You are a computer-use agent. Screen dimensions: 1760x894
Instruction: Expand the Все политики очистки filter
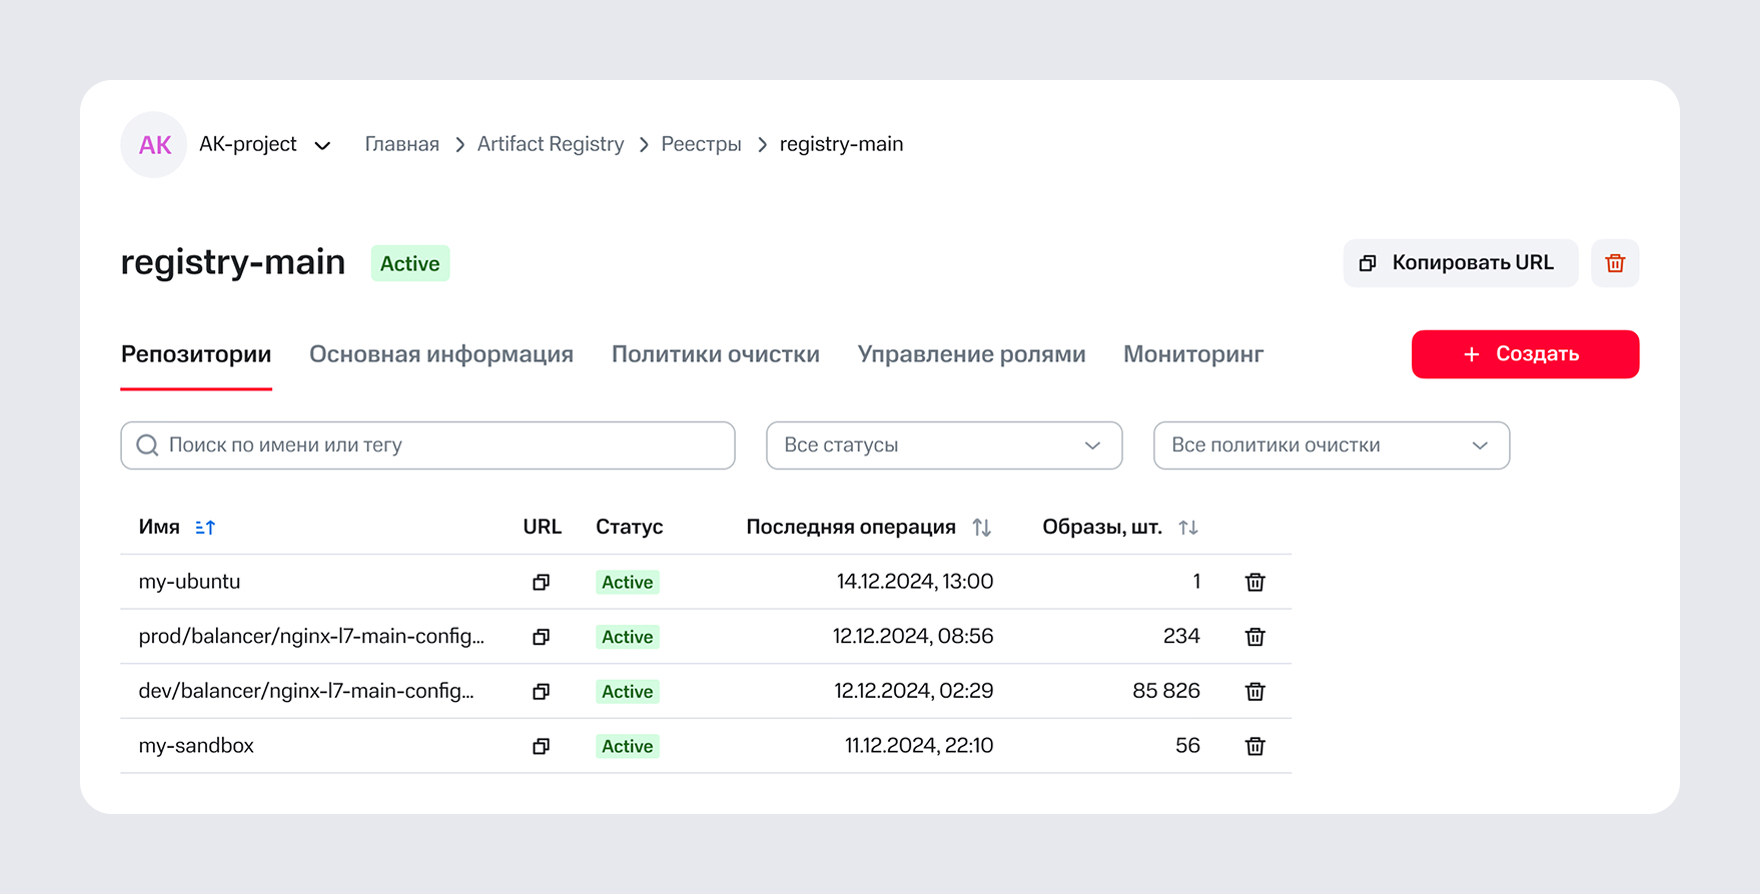point(1330,445)
